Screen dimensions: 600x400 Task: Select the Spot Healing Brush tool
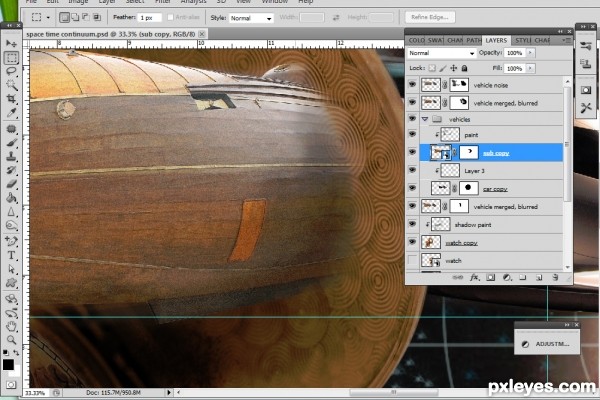coord(11,129)
